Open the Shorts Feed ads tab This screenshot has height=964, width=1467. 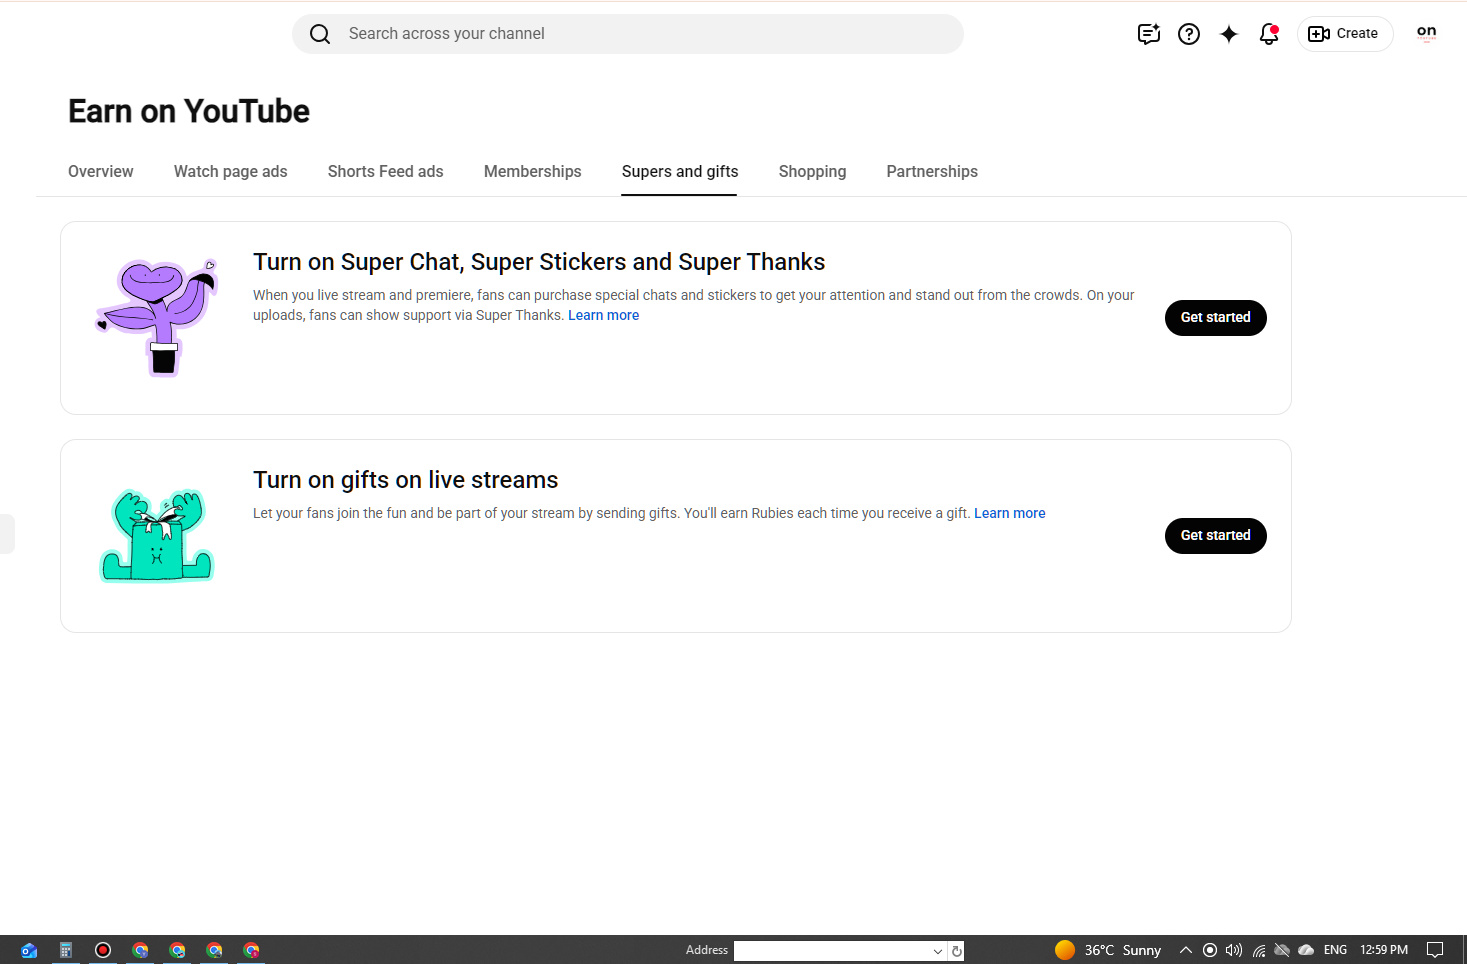[386, 171]
